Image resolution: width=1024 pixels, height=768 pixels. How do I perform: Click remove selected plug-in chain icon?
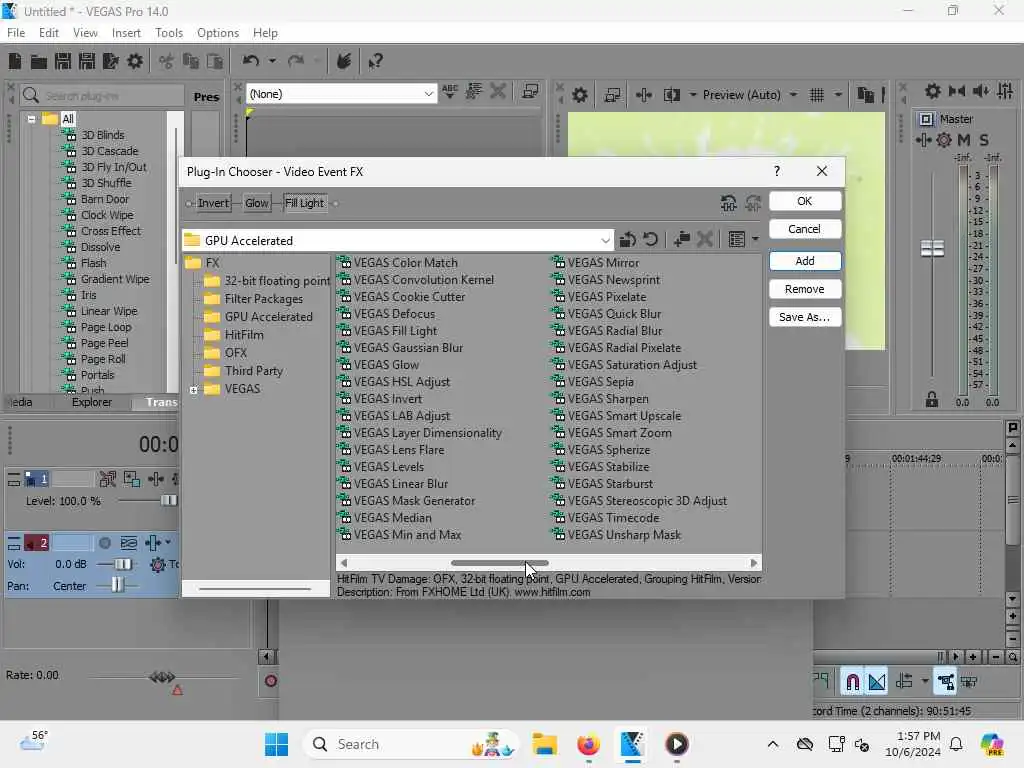coord(752,203)
